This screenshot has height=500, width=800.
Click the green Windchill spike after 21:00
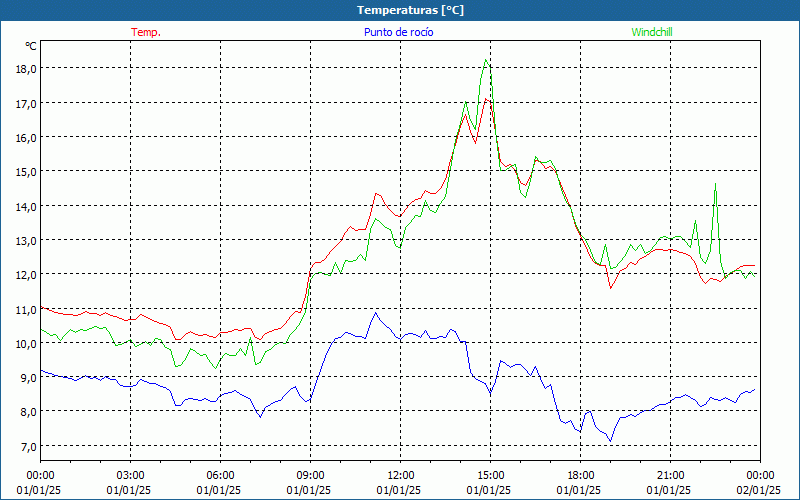pyautogui.click(x=715, y=184)
